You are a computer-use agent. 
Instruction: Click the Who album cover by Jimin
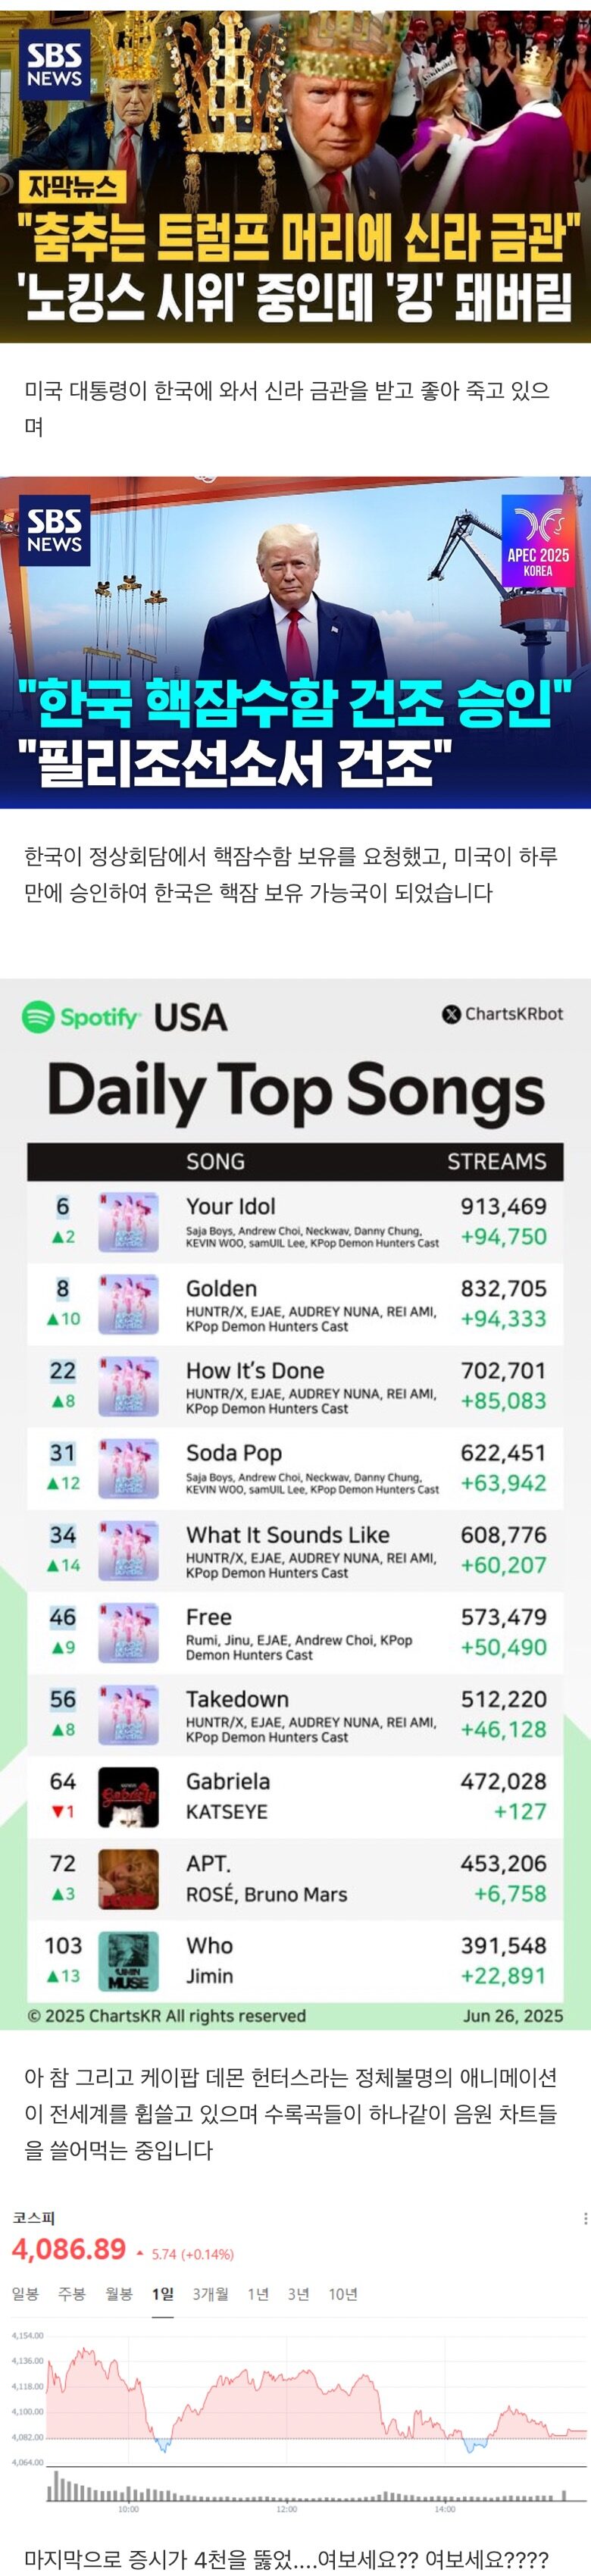tap(128, 1961)
